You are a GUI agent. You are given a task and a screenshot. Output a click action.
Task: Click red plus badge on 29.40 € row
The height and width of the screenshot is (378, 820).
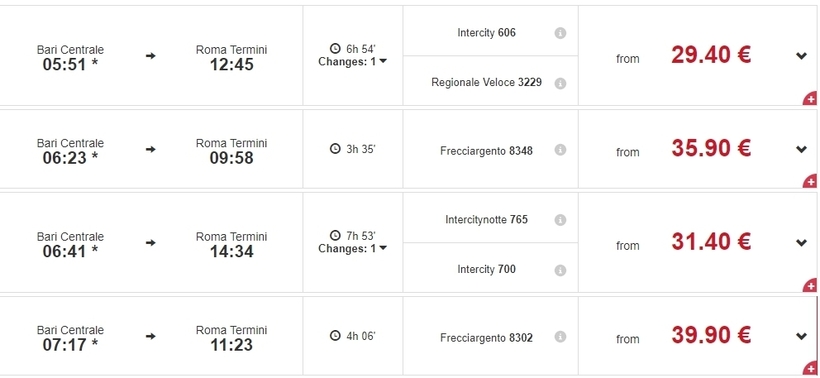[x=811, y=98]
